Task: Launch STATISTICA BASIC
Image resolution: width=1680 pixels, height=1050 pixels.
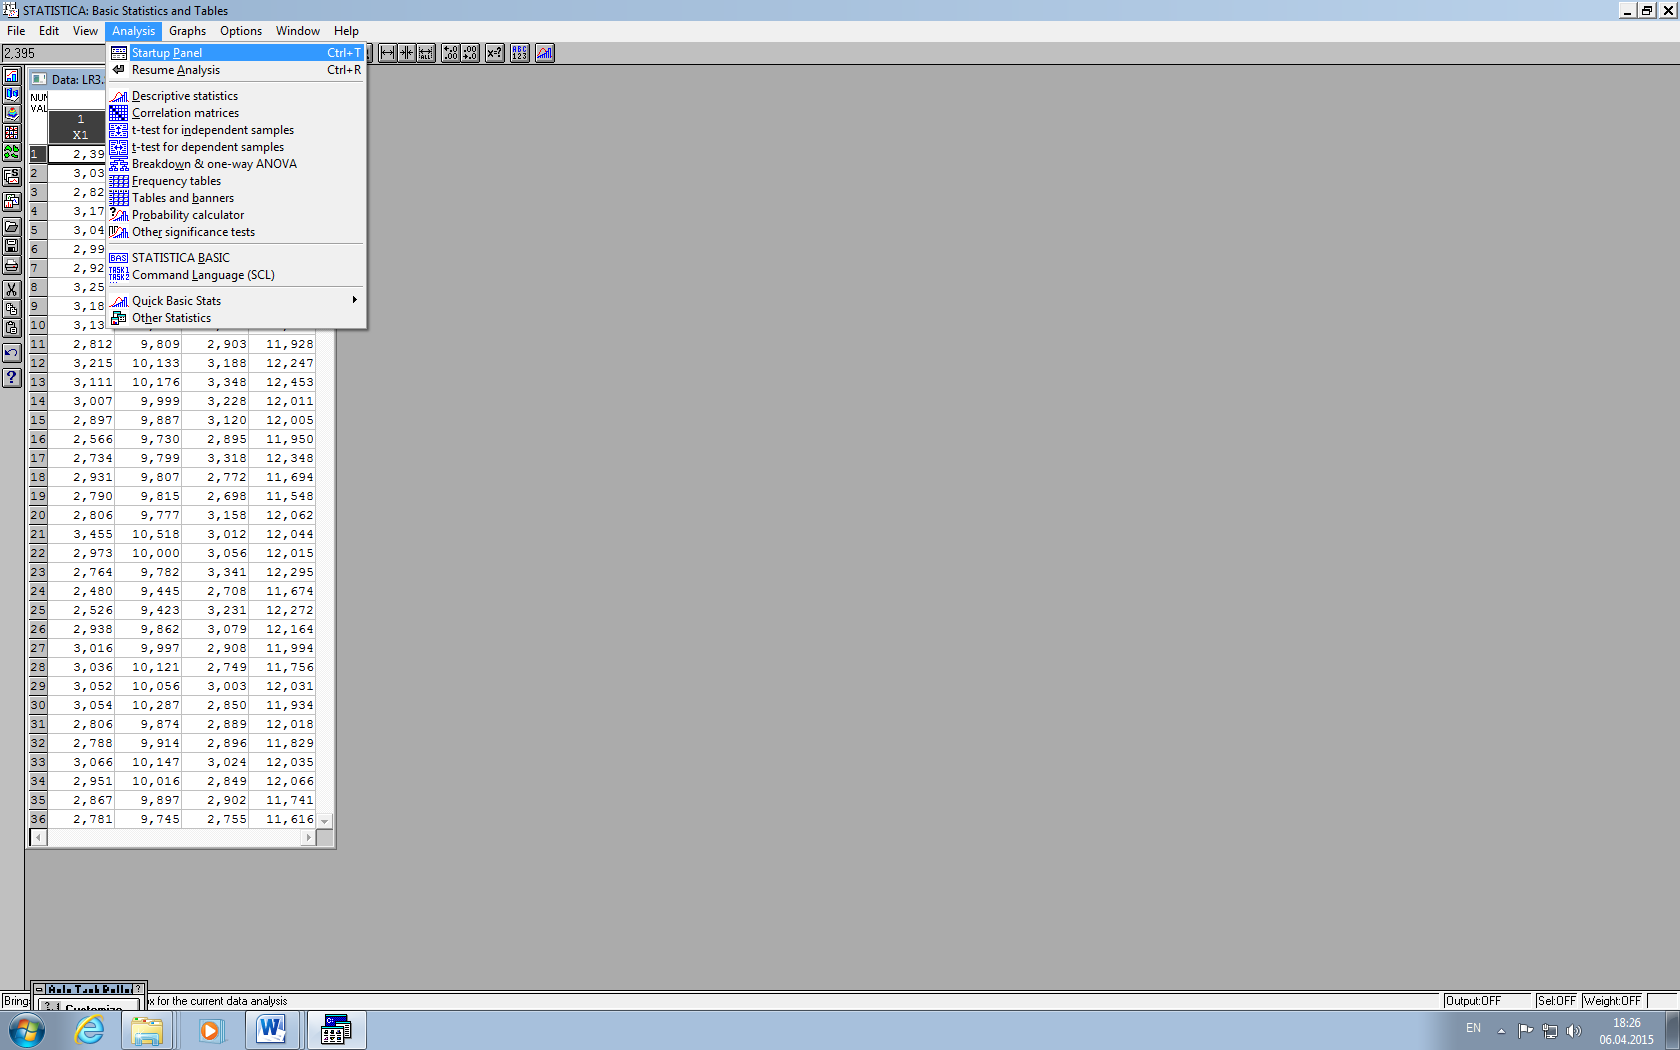Action: [236, 258]
